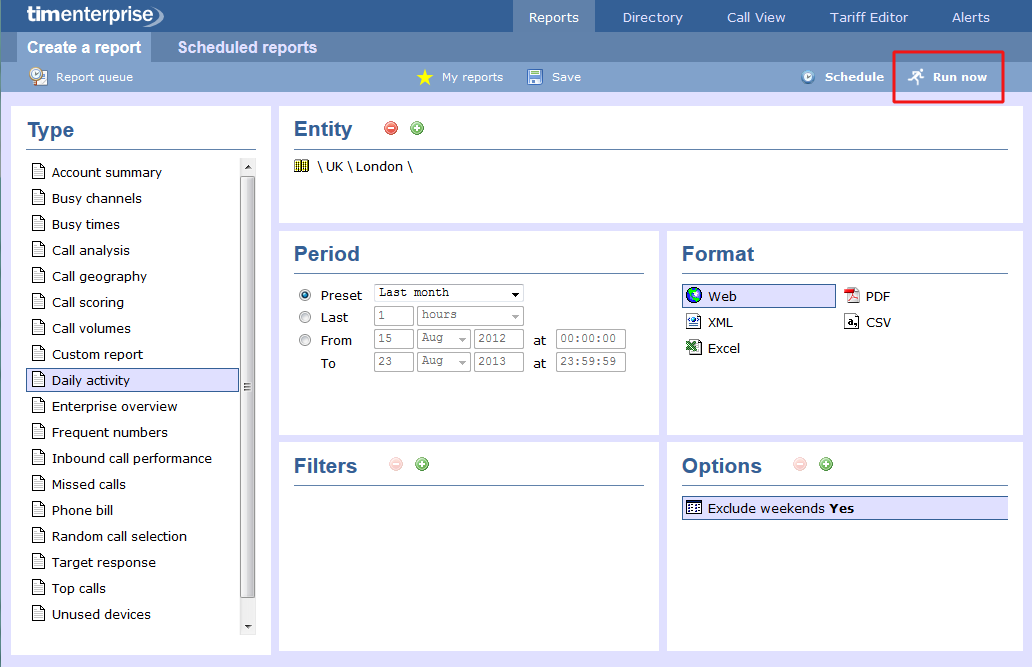This screenshot has height=667, width=1032.
Task: Click the Save floppy disk icon
Action: click(x=535, y=77)
